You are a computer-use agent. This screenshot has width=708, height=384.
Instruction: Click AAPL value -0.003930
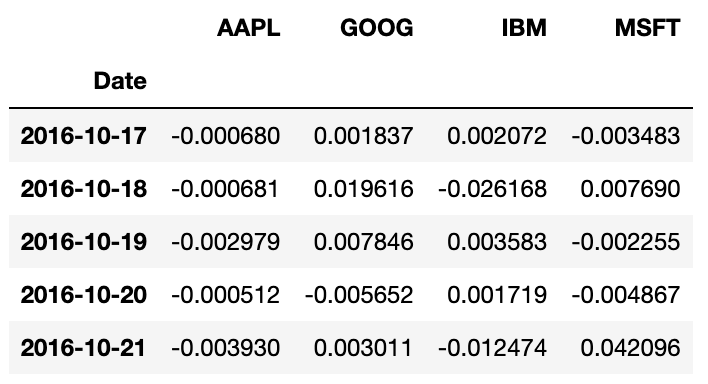pos(225,348)
